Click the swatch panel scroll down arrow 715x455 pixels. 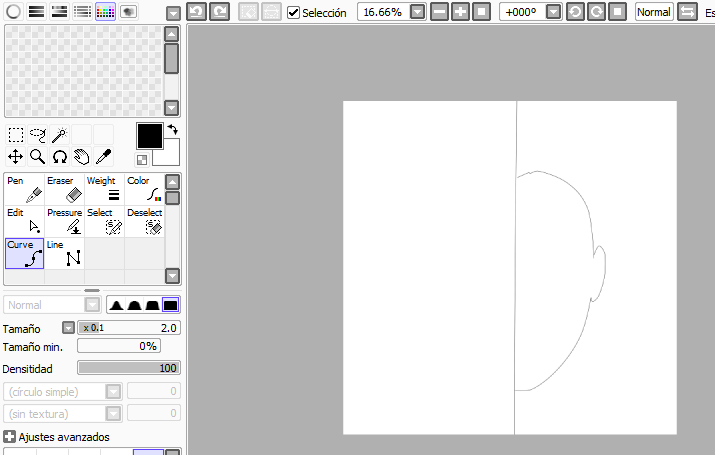point(171,108)
